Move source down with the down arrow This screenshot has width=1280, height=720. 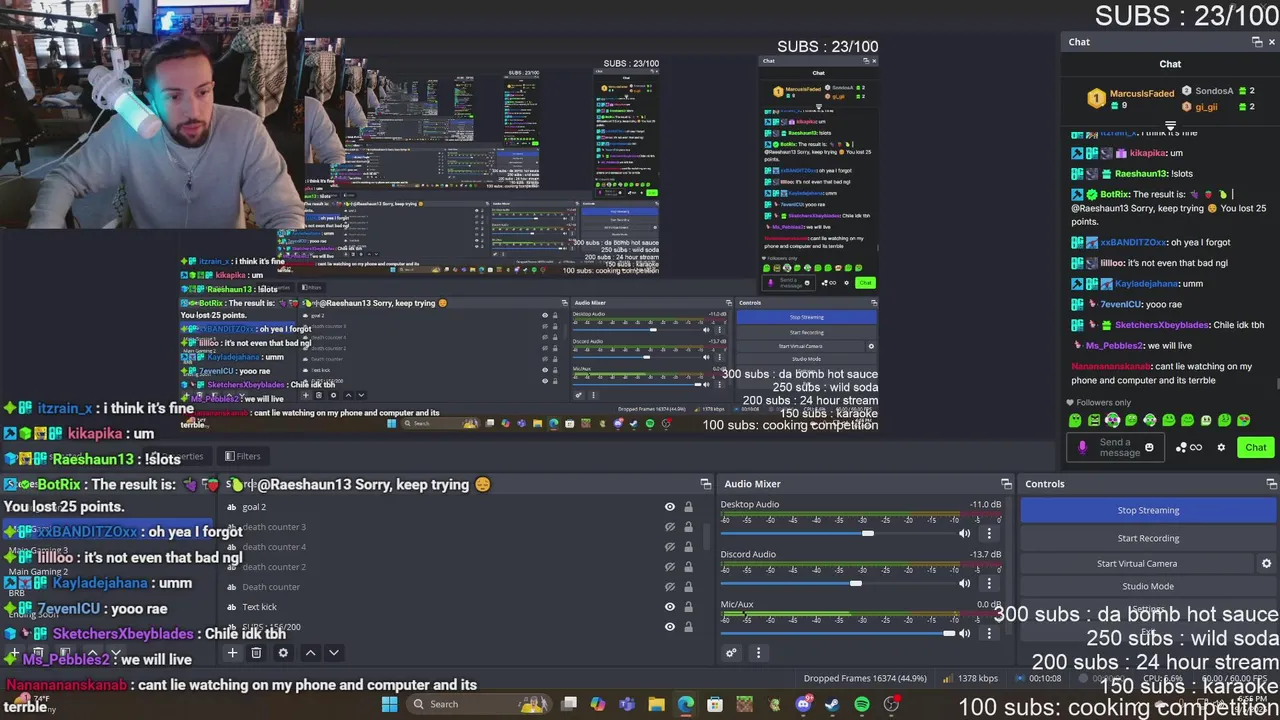pos(334,653)
